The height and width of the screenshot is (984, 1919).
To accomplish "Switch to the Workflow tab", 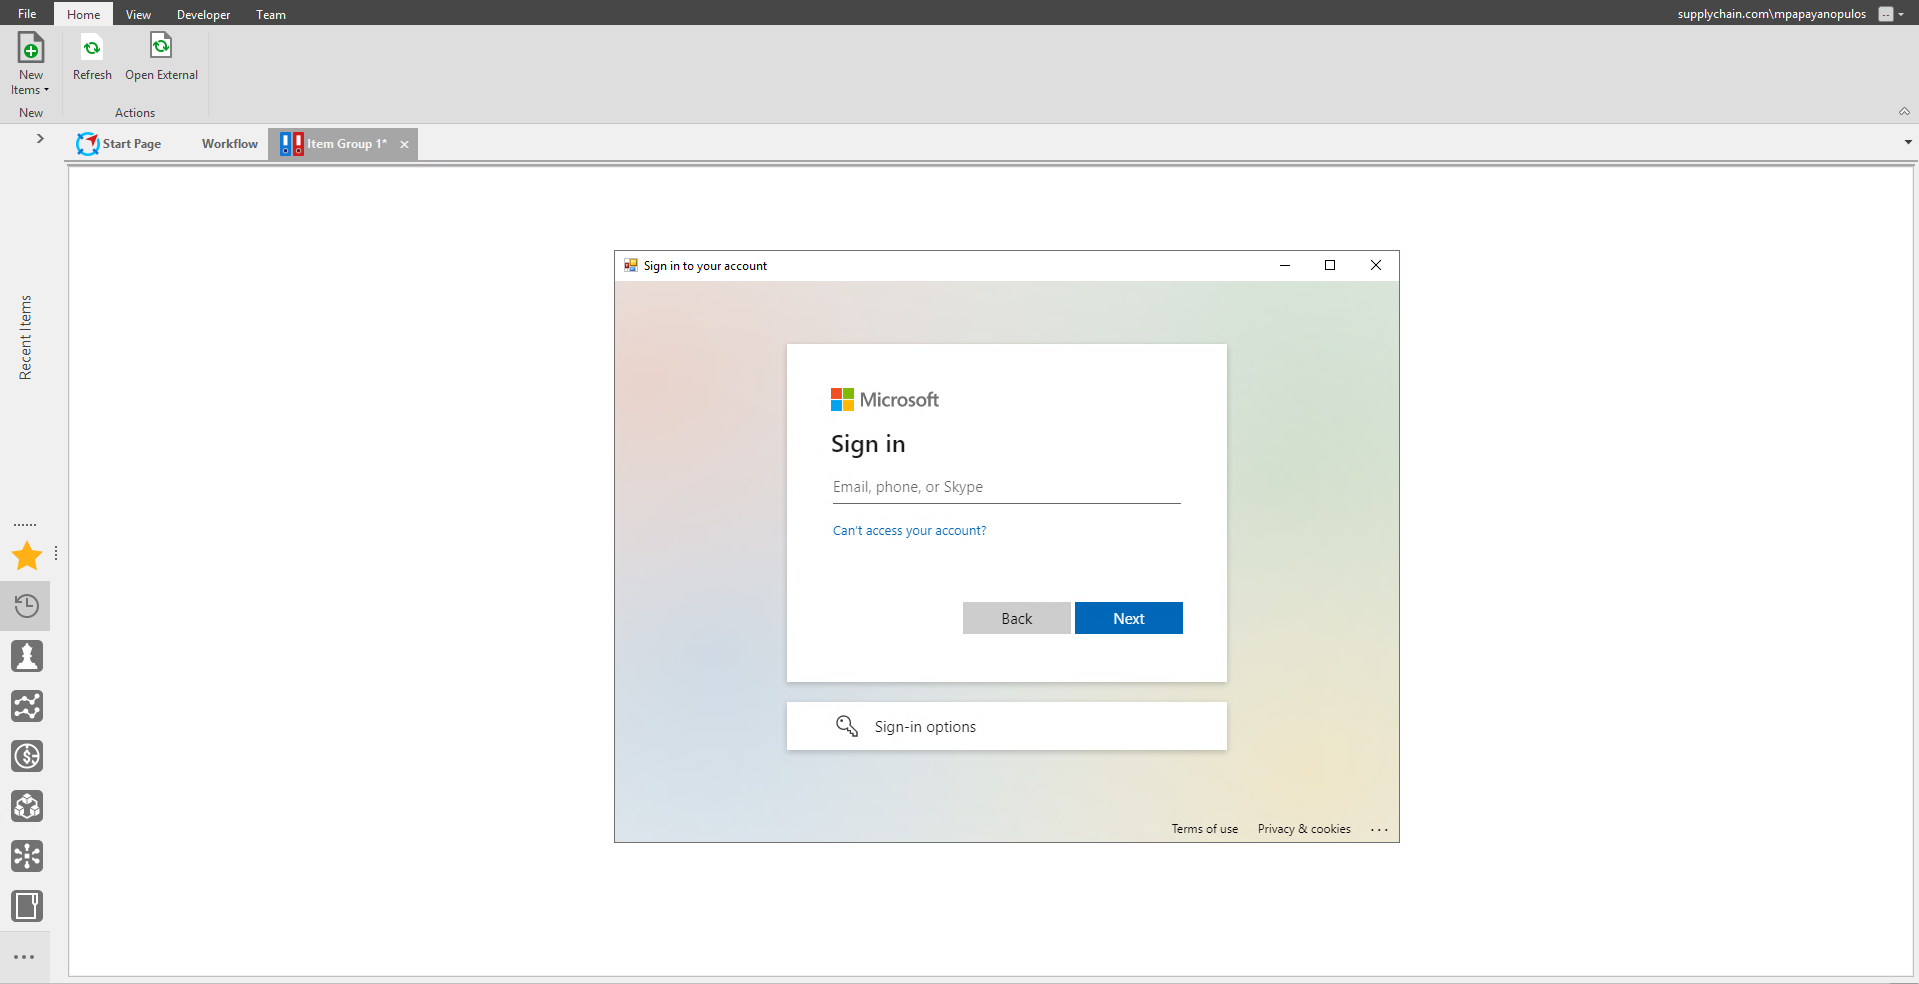I will (229, 144).
